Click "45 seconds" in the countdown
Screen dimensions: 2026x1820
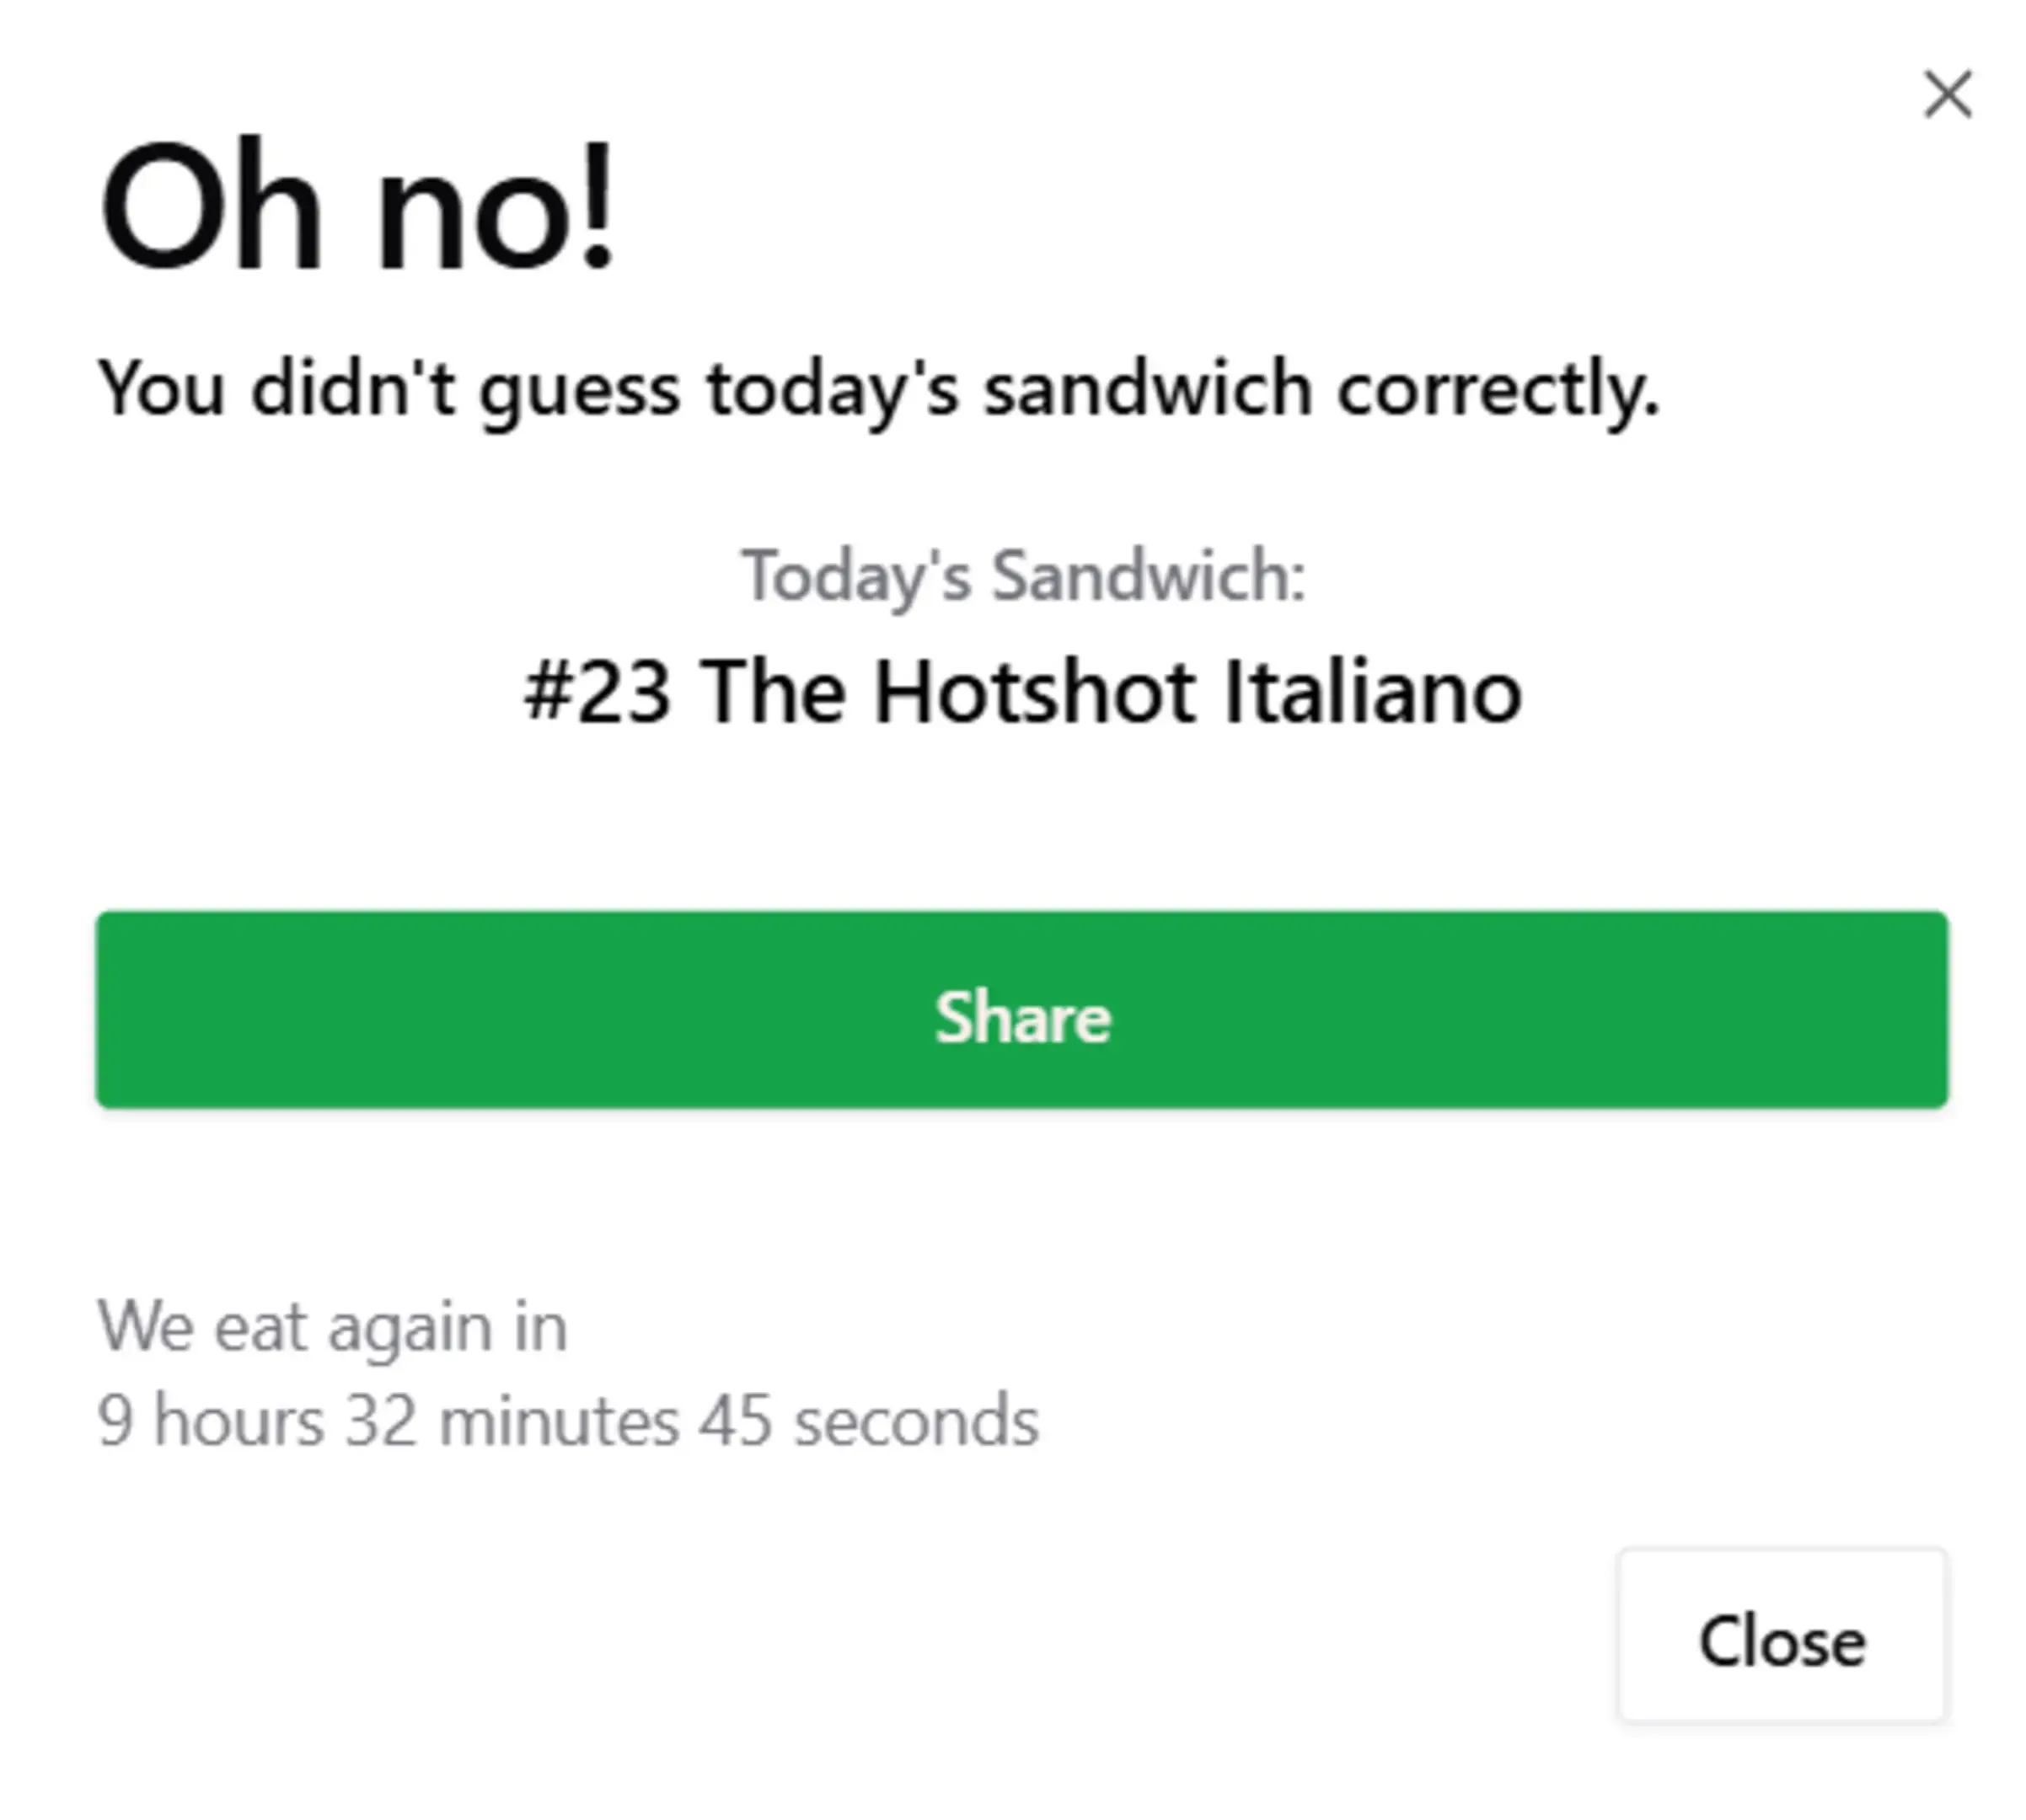click(868, 1421)
